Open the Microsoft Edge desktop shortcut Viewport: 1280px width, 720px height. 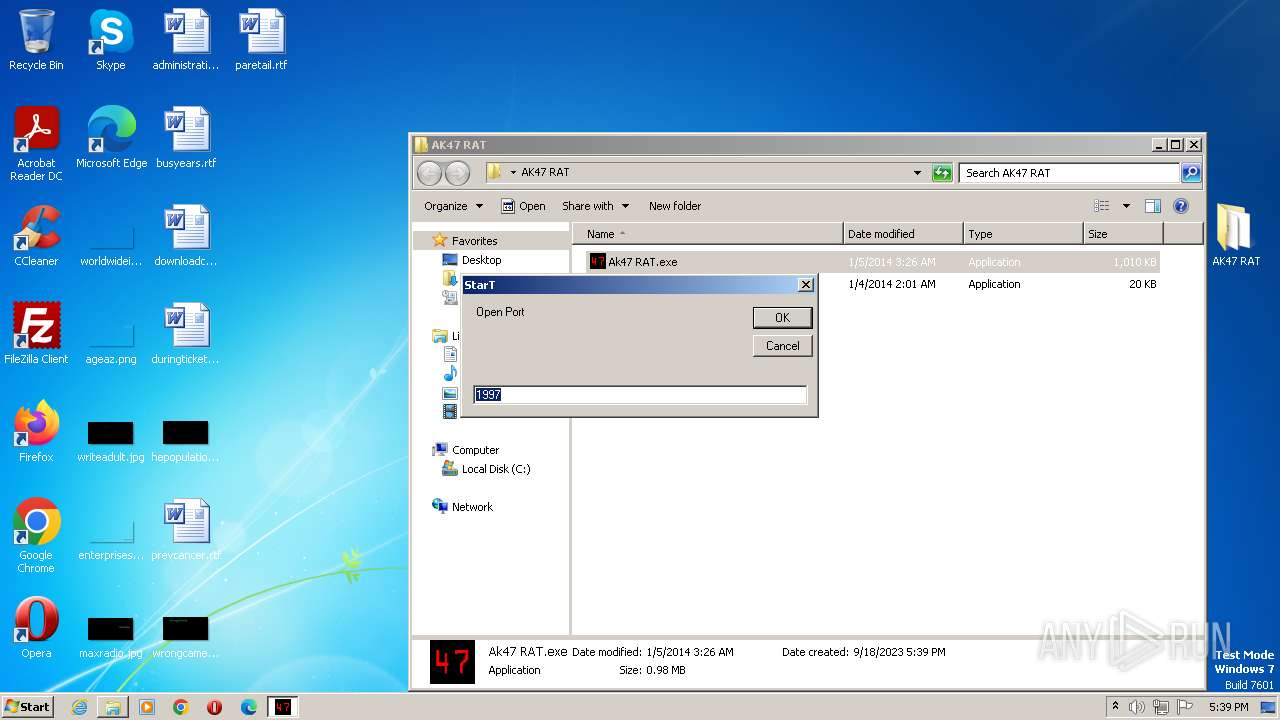pos(111,138)
